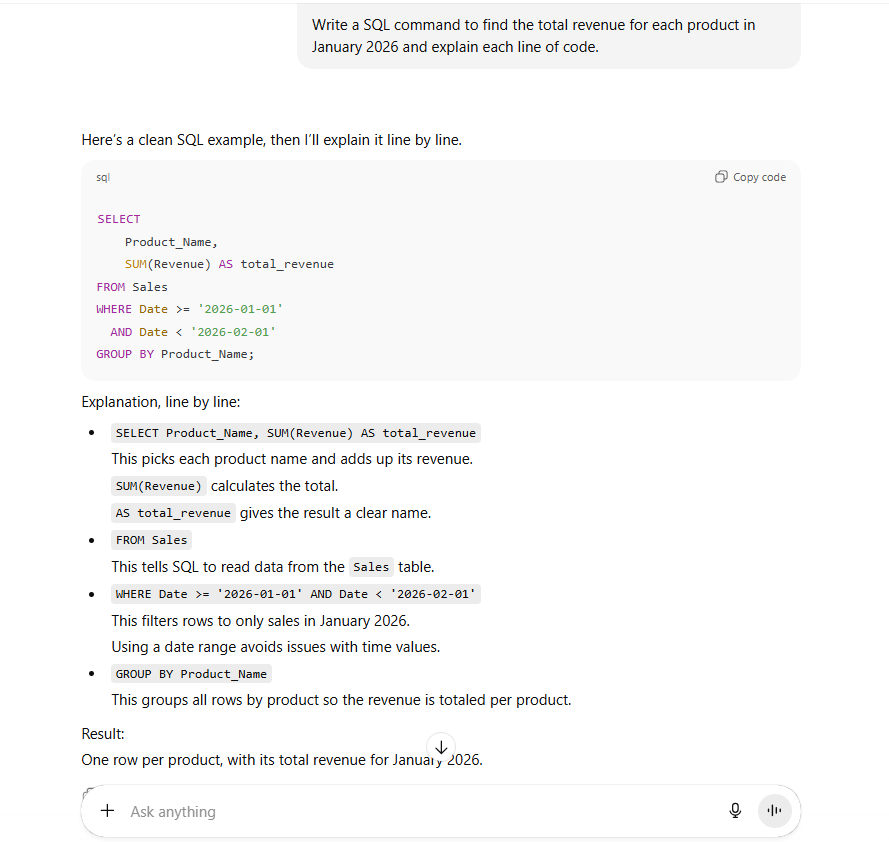The width and height of the screenshot is (889, 842).
Task: Click the WHERE date range code chip
Action: pos(296,593)
